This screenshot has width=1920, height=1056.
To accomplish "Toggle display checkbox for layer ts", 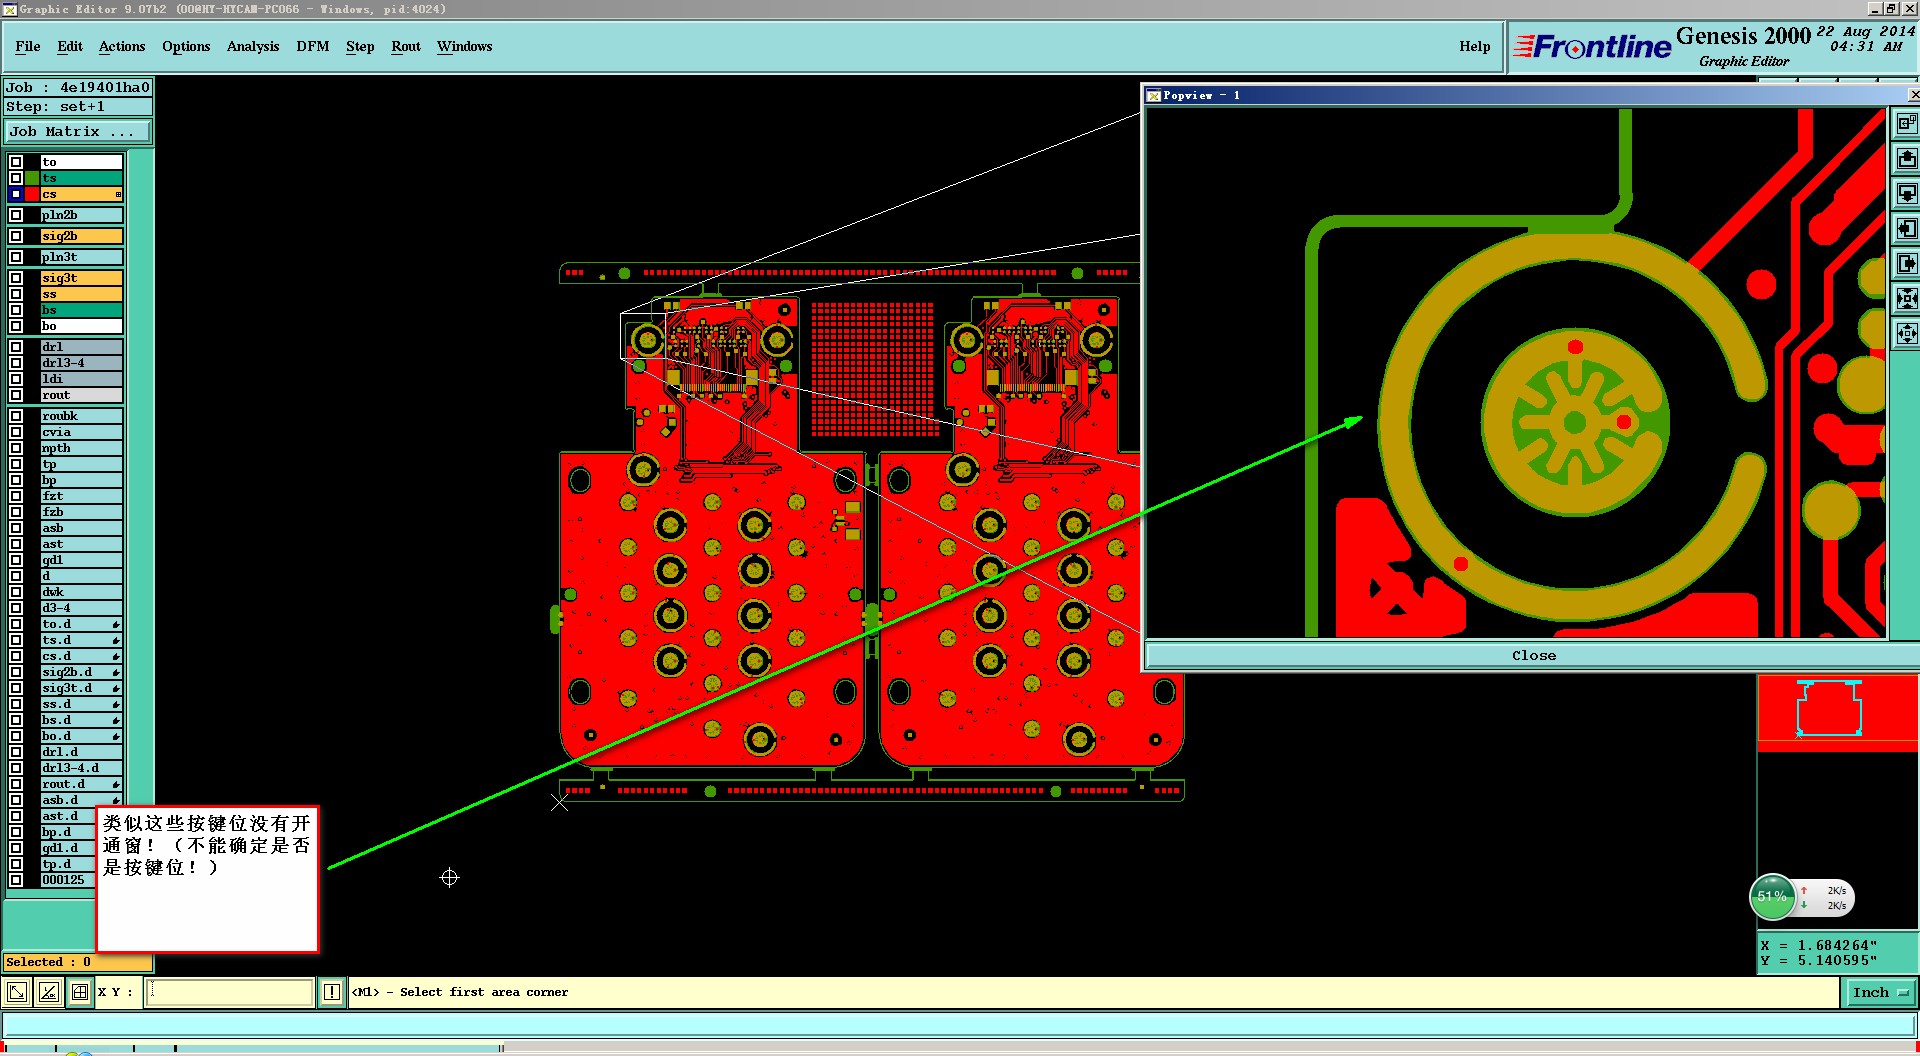I will [x=16, y=178].
